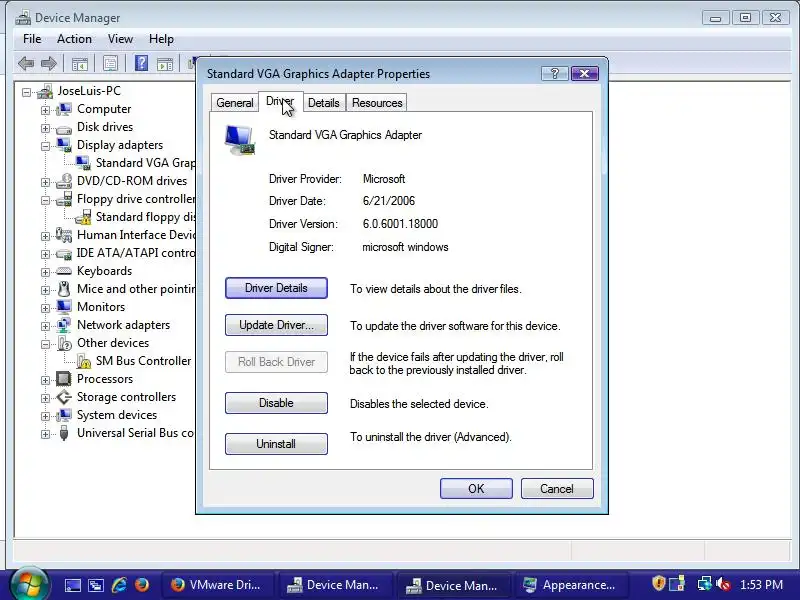Click the Keyboards icon in device tree
Image resolution: width=800 pixels, height=600 pixels.
pos(64,271)
